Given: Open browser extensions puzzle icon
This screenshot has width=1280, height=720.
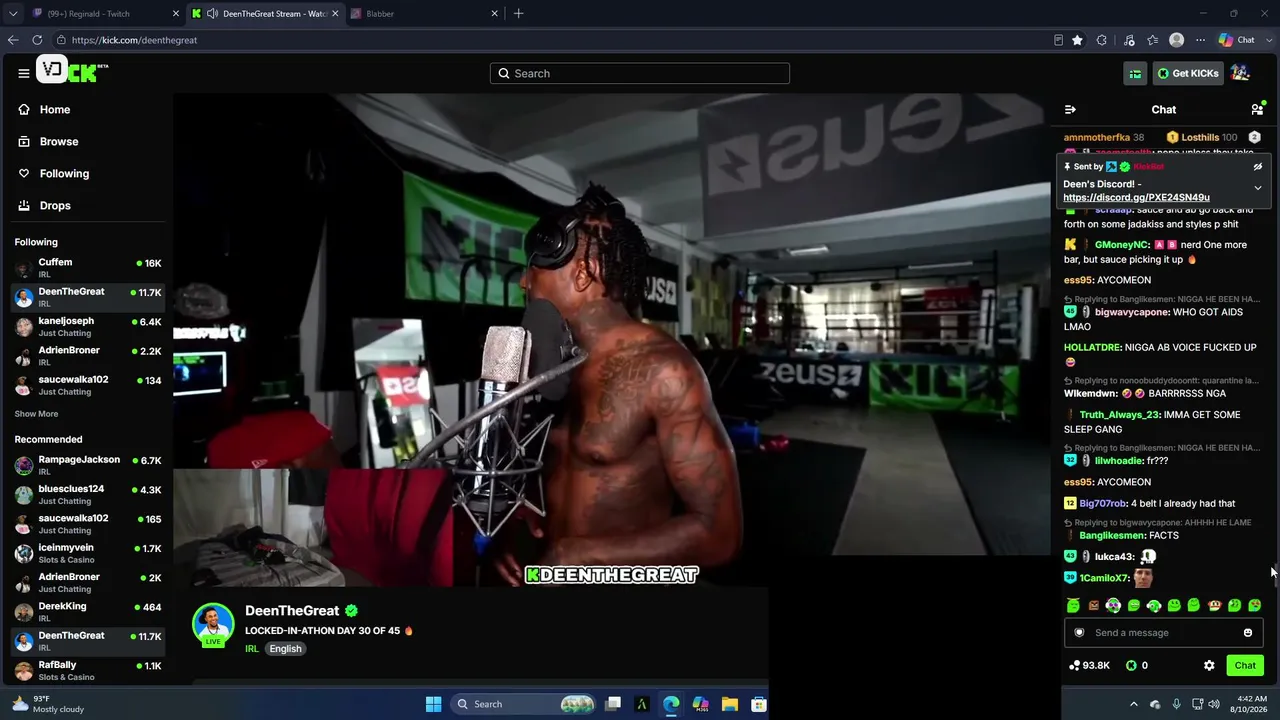Looking at the screenshot, I should 1102,40.
